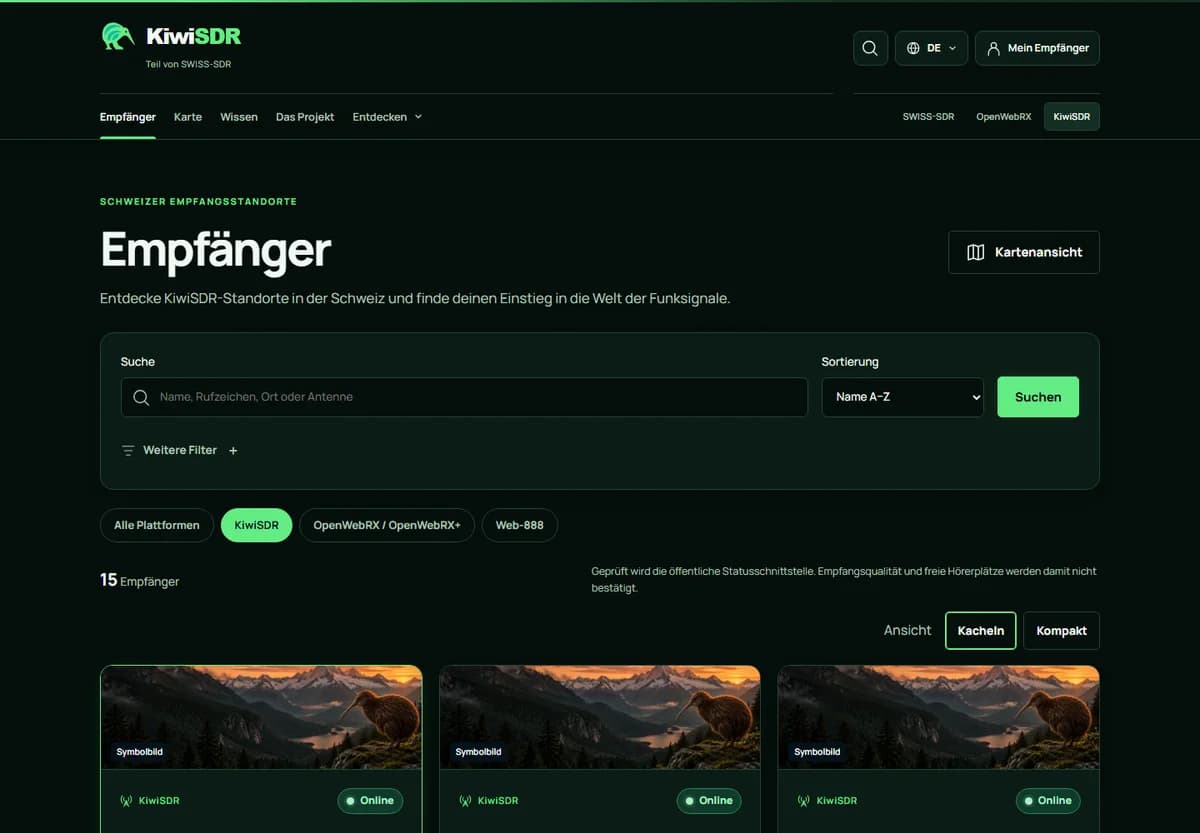Select OpenWebRX / OpenWebRX+ chip
This screenshot has height=833, width=1200.
click(x=387, y=525)
